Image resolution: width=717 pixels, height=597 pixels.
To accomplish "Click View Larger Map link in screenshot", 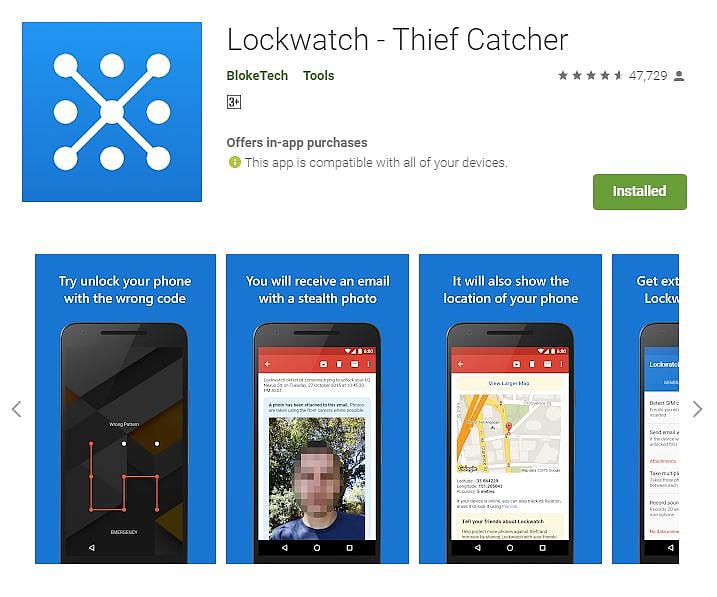I will [x=509, y=383].
